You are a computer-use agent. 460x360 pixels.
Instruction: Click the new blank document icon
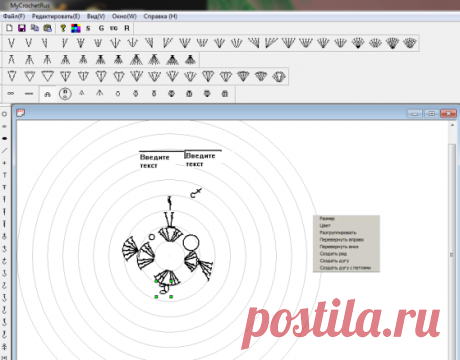(9, 28)
